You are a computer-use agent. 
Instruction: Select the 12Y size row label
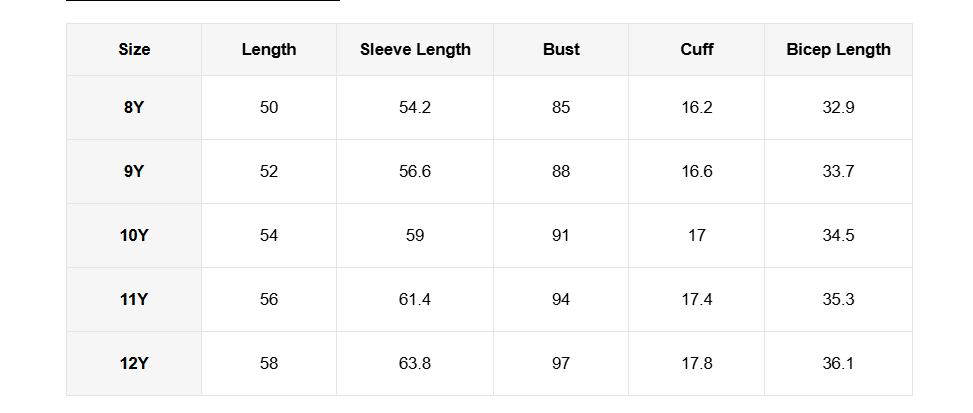click(x=134, y=363)
